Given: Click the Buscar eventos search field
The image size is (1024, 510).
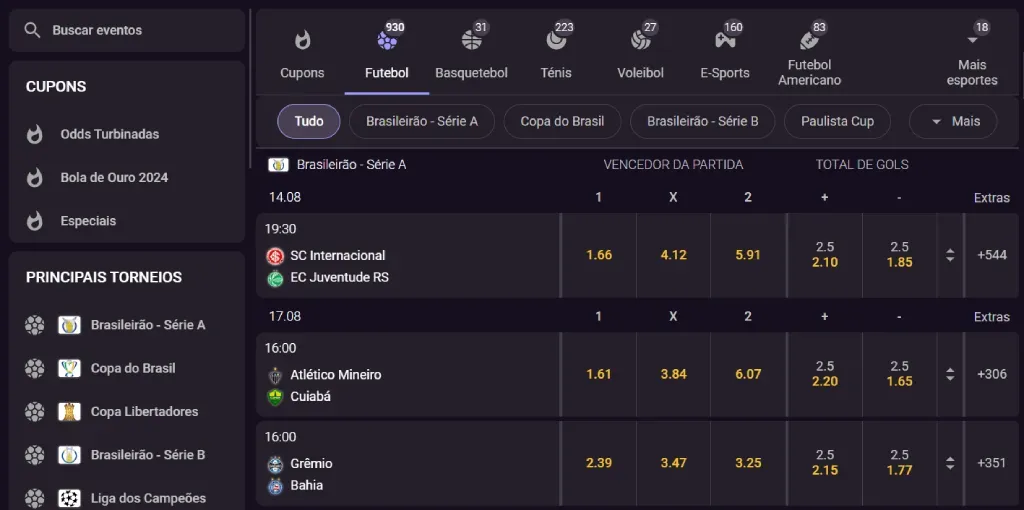Looking at the screenshot, I should pos(127,30).
